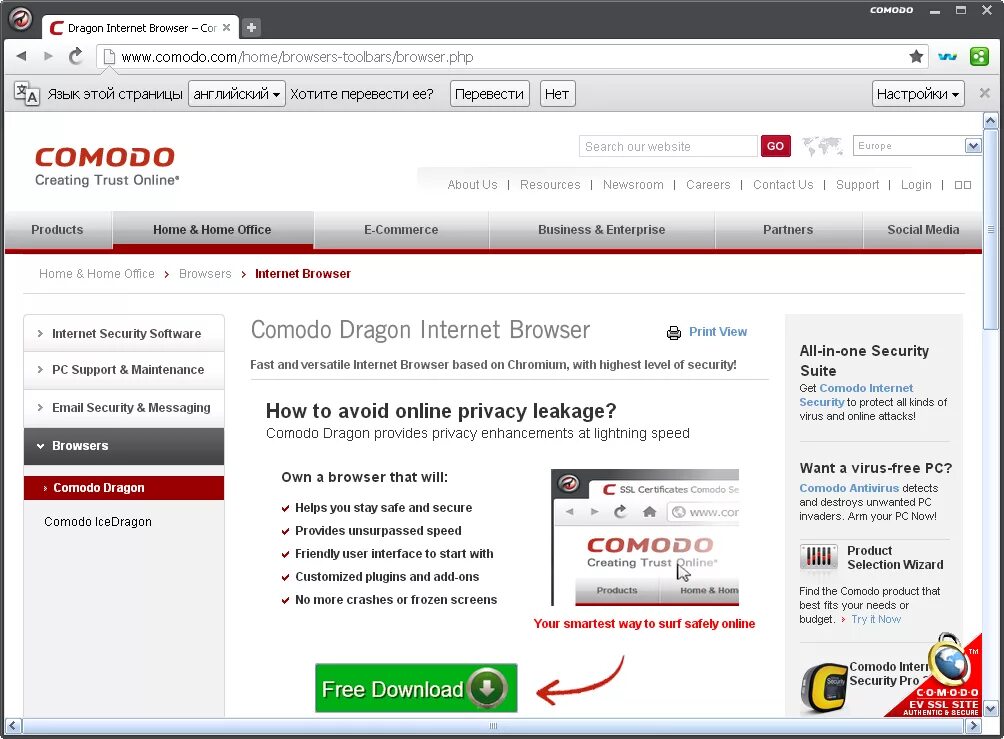Expand Email Security & Messaging sidebar section
This screenshot has width=1004, height=739.
click(x=124, y=407)
